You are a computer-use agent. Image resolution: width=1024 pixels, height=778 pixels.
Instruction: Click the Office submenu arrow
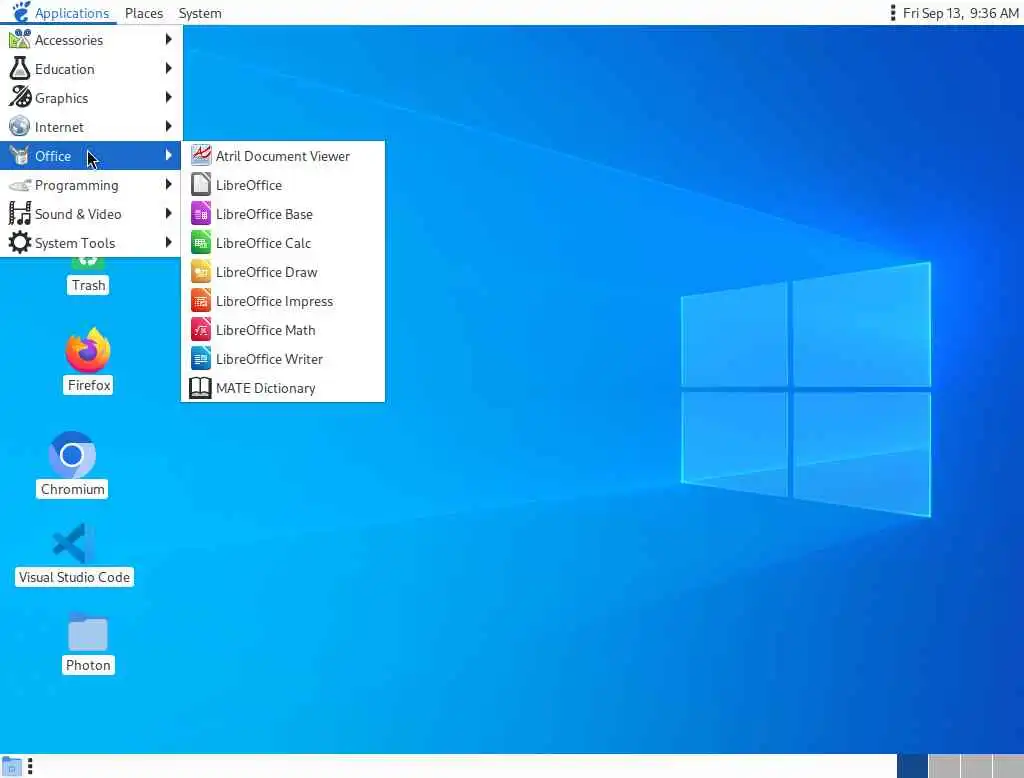(168, 155)
